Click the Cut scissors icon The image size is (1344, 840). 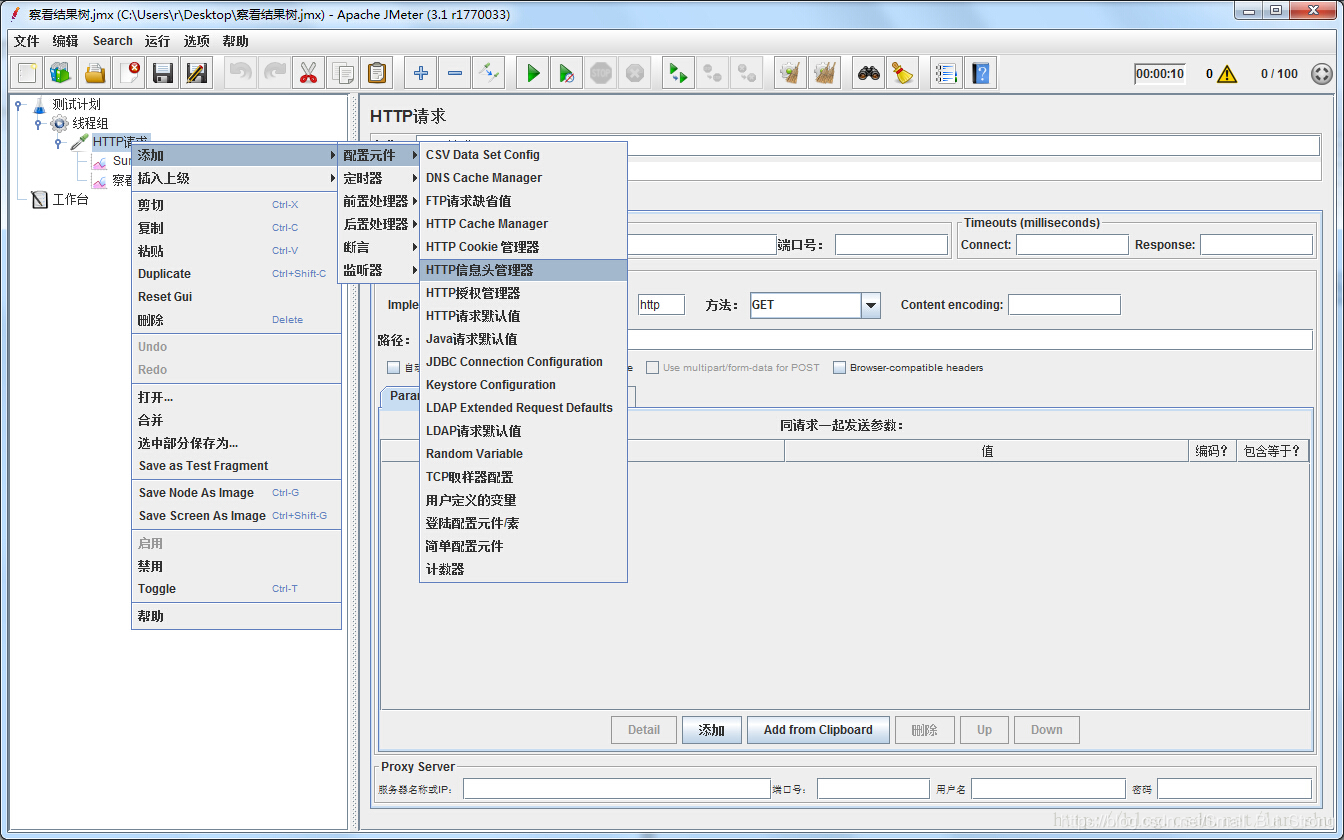(308, 73)
